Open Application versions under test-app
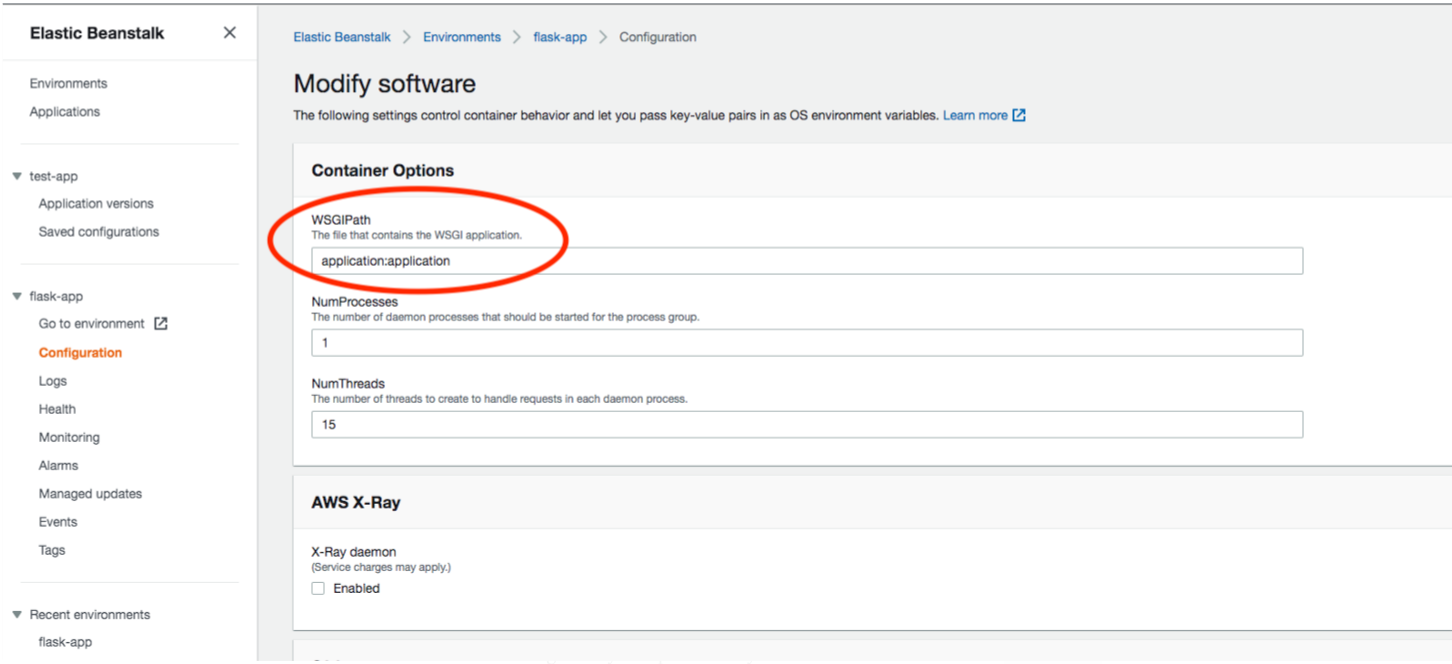The image size is (1452, 664). click(95, 203)
